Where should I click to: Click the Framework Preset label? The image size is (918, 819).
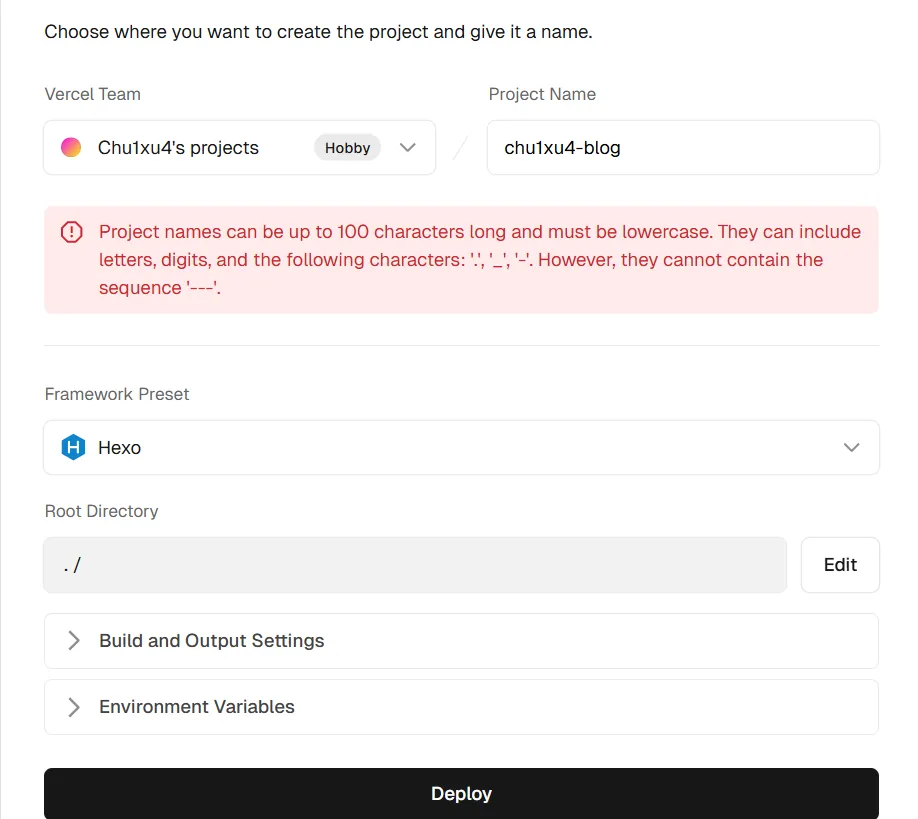(117, 394)
